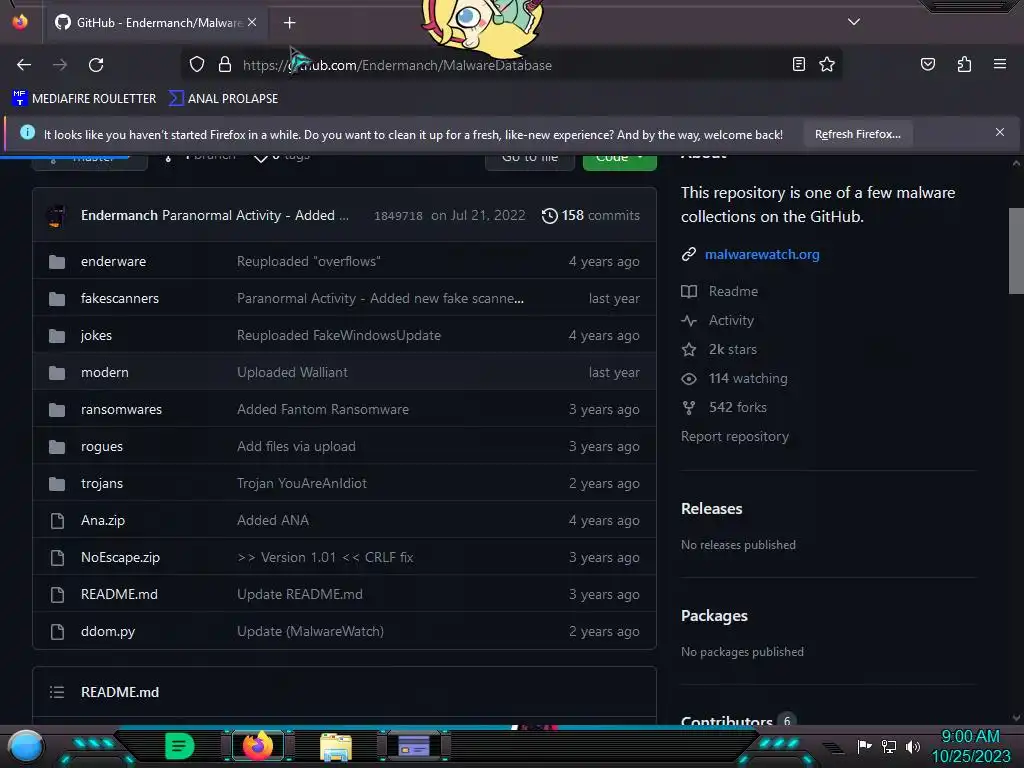Open the Firefox hamburger menu

(999, 64)
